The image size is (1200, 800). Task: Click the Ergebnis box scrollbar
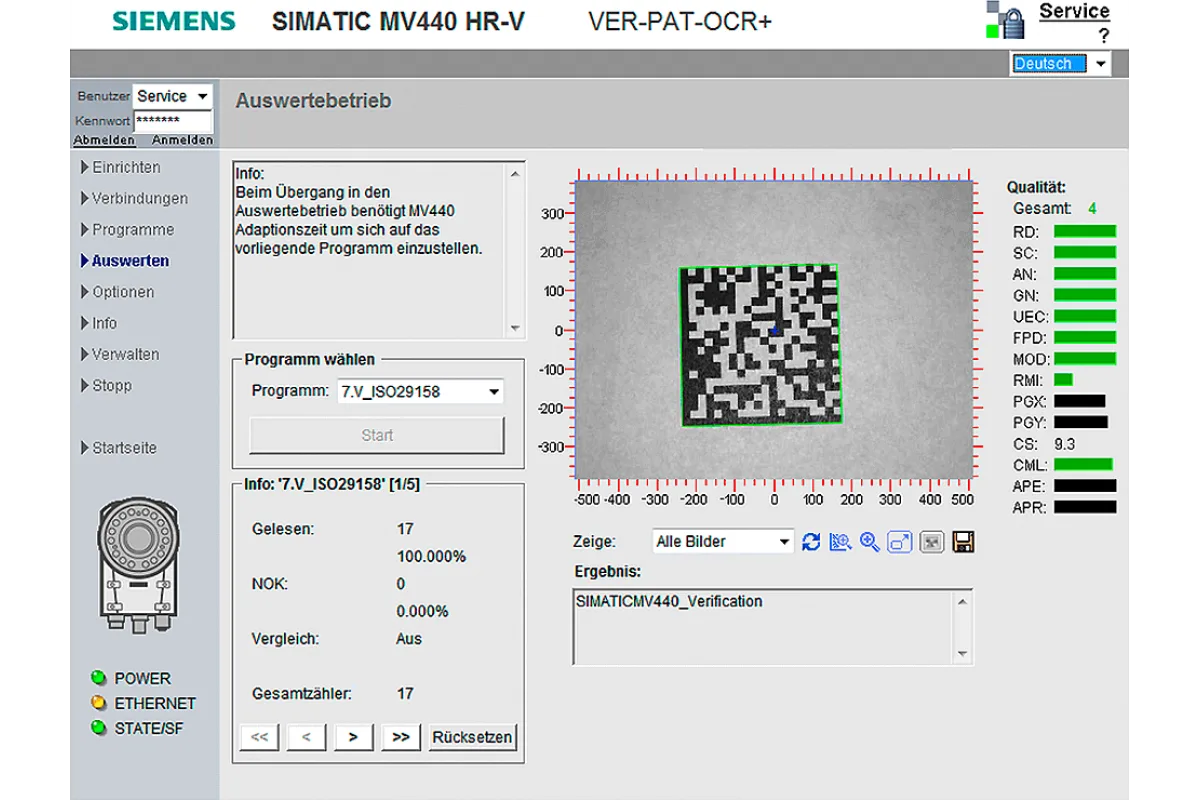click(x=963, y=627)
